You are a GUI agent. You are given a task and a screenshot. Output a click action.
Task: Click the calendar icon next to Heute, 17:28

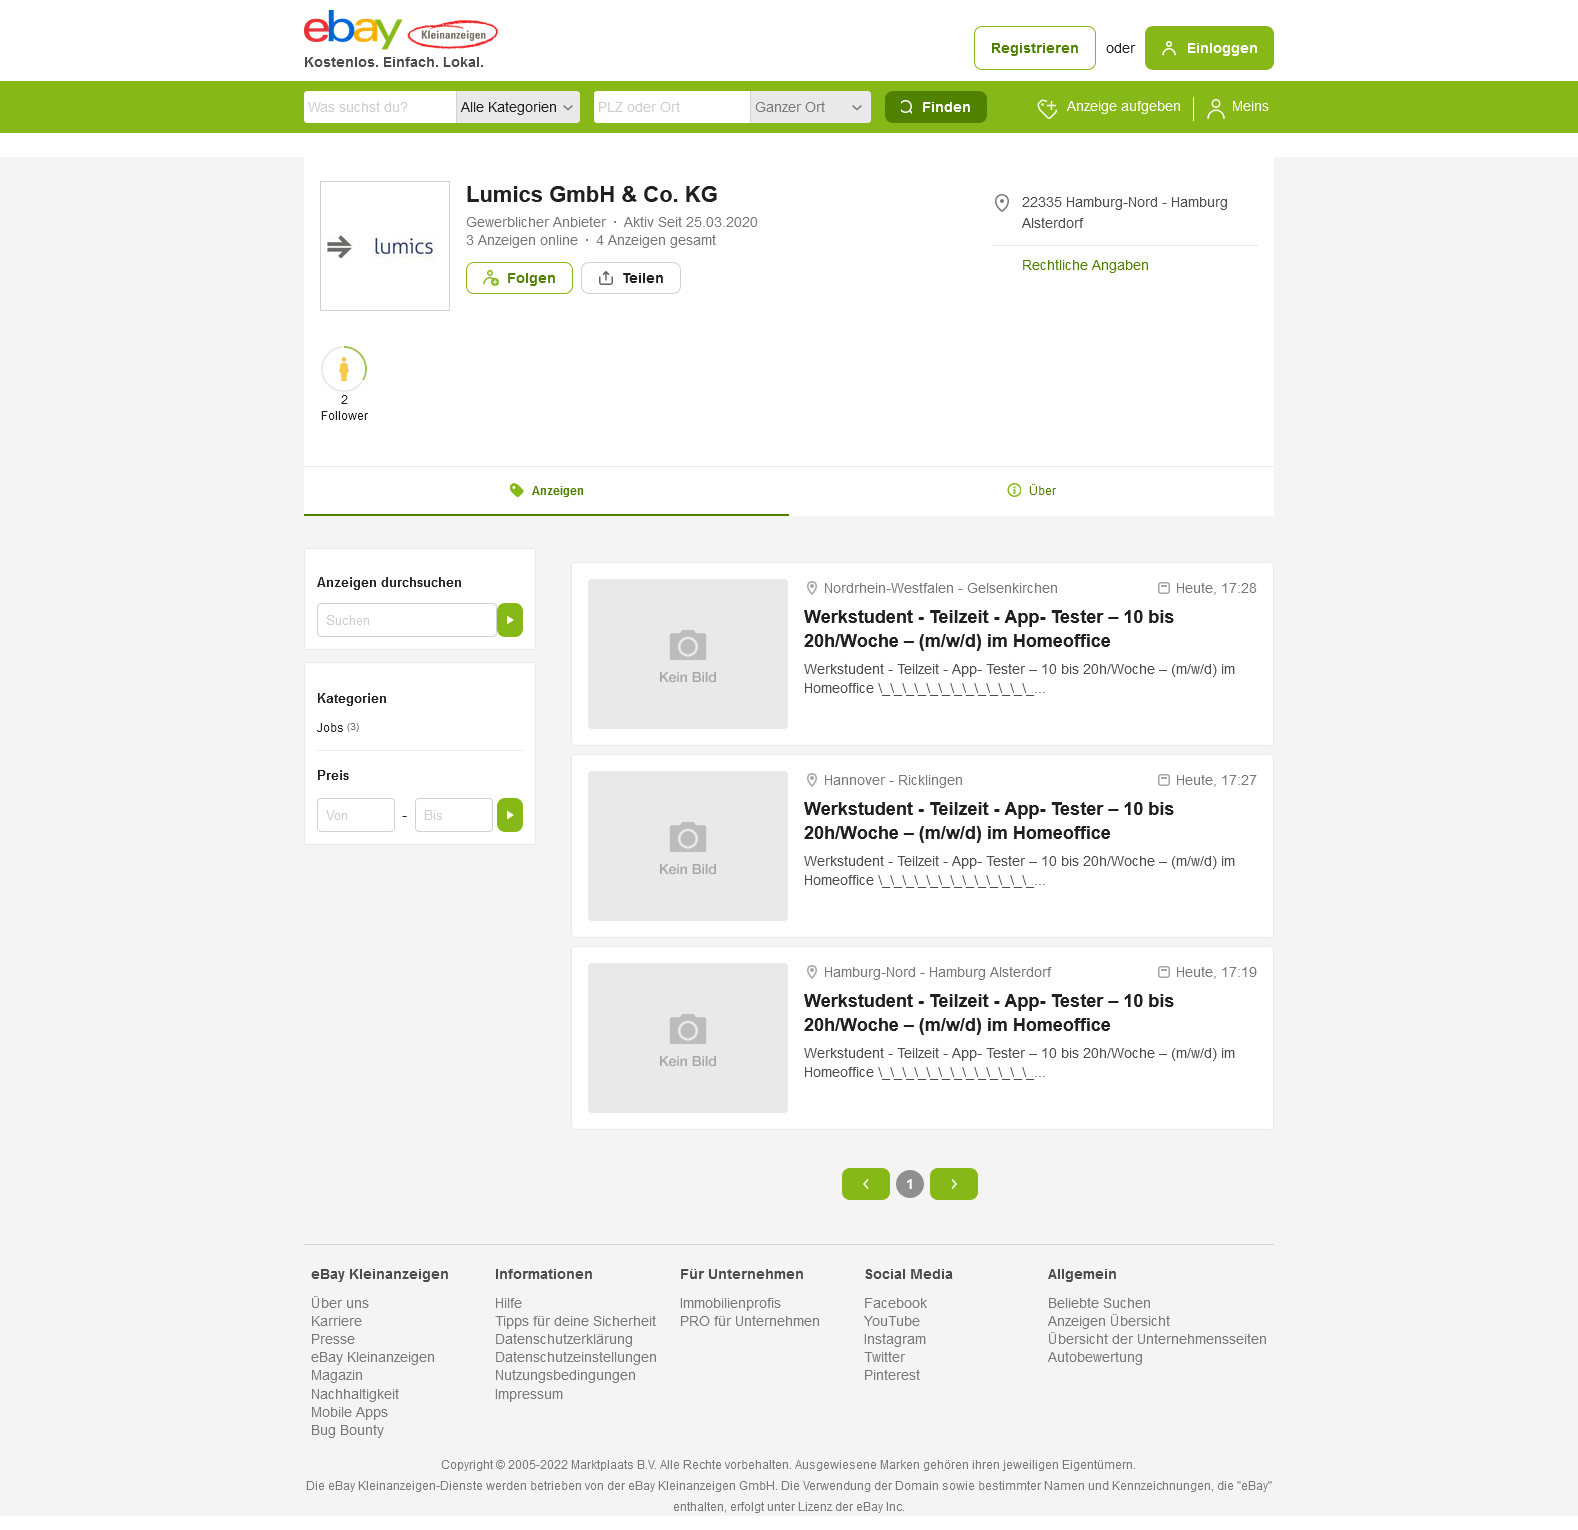[1164, 588]
